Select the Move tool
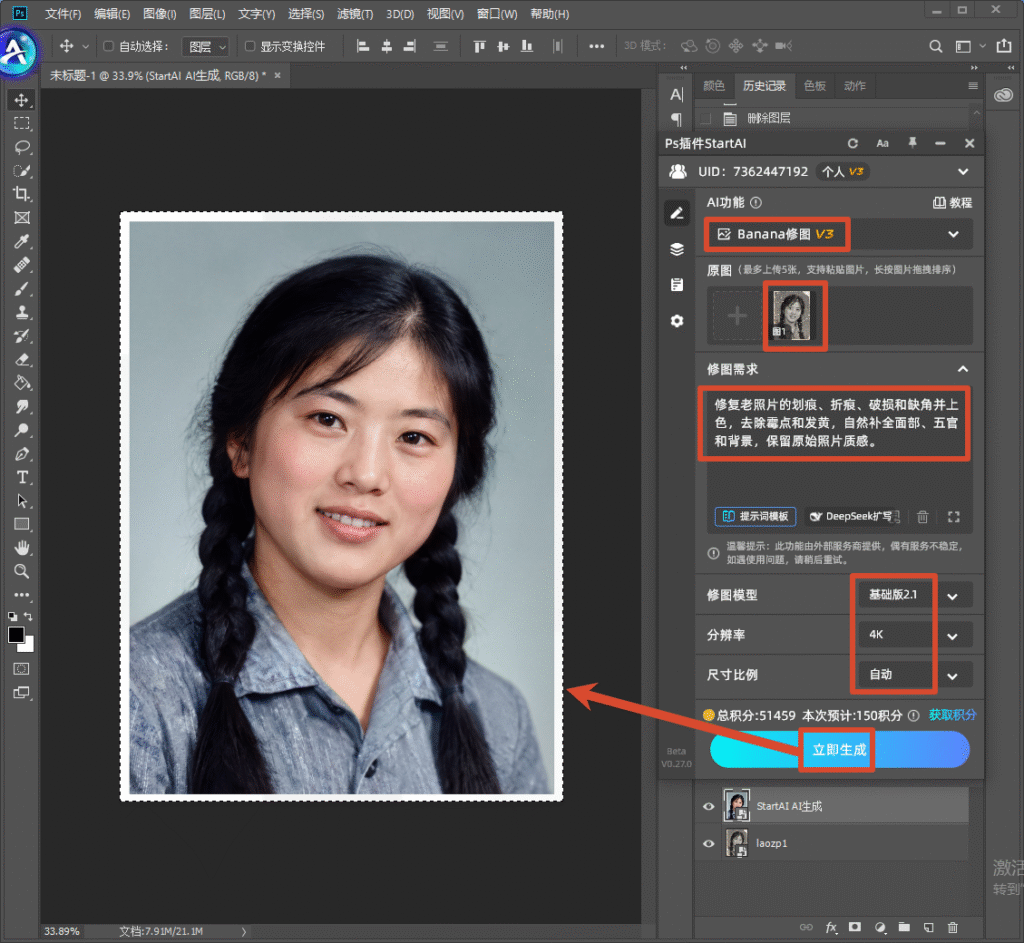Image resolution: width=1024 pixels, height=943 pixels. [22, 100]
